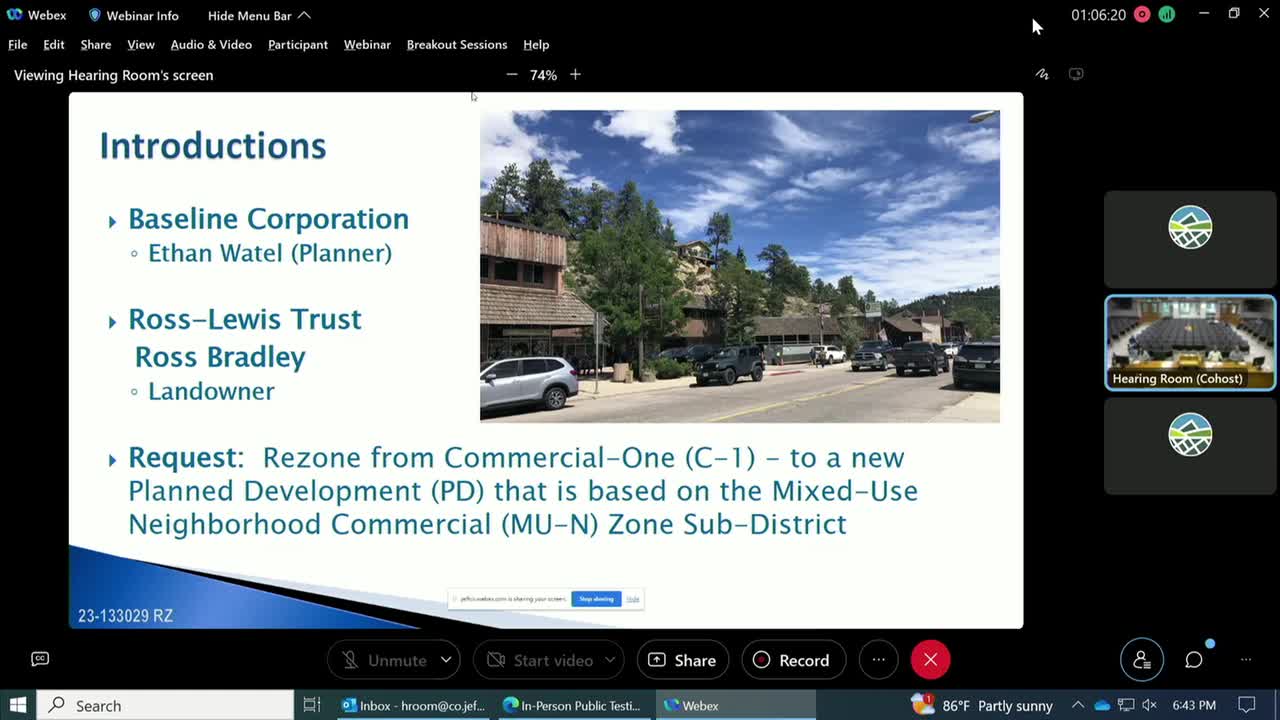Open the annotation pen tool

tap(1042, 73)
